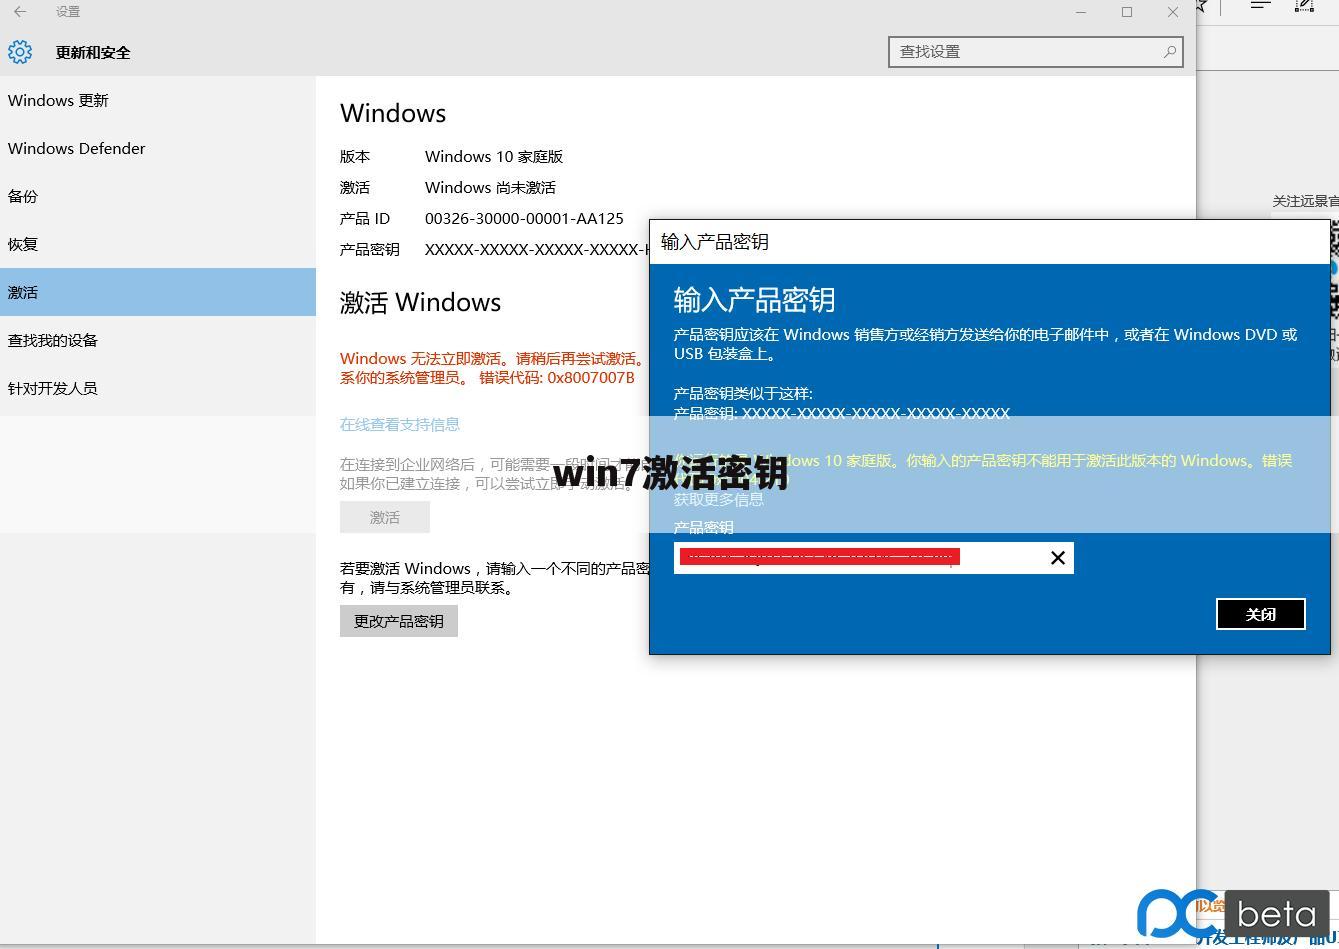
Task: Close the Settings window
Action: pos(1173,12)
